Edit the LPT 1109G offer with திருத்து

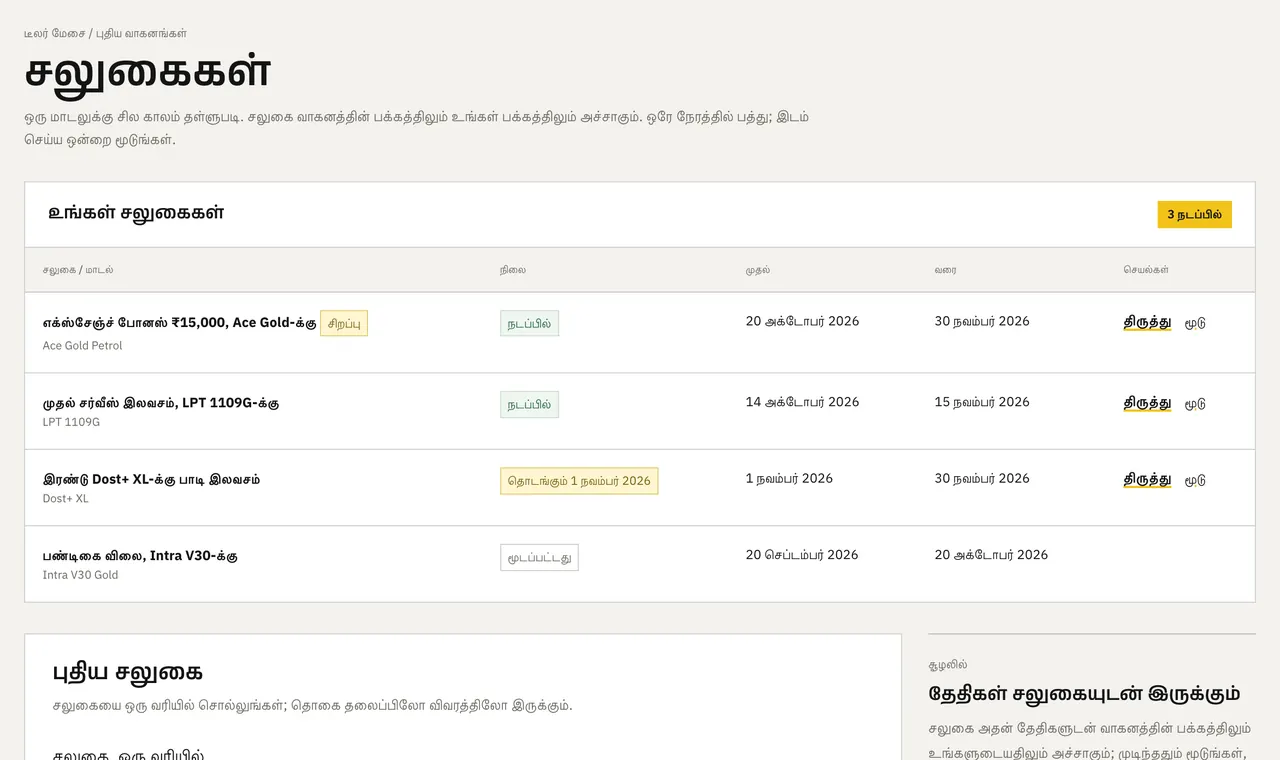[1147, 403]
